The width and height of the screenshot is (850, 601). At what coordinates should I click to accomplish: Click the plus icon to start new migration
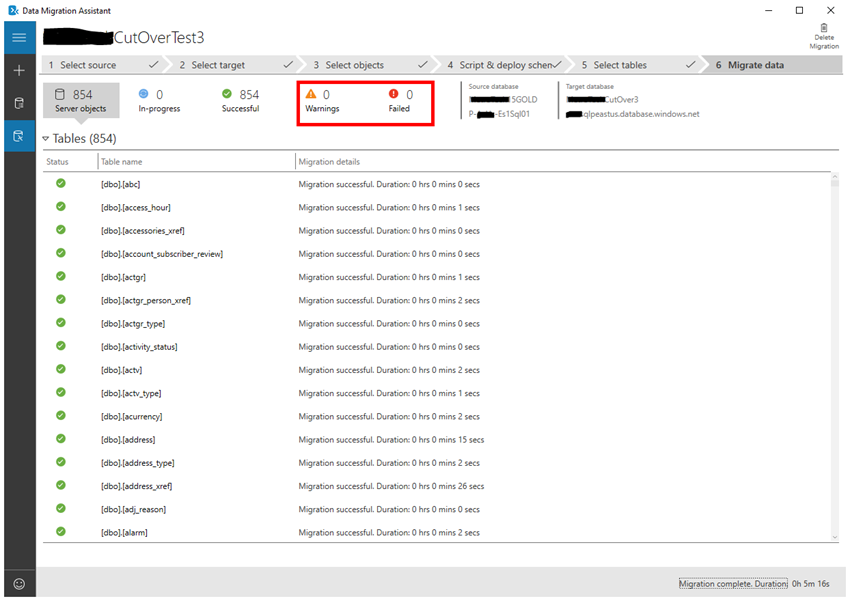click(18, 71)
